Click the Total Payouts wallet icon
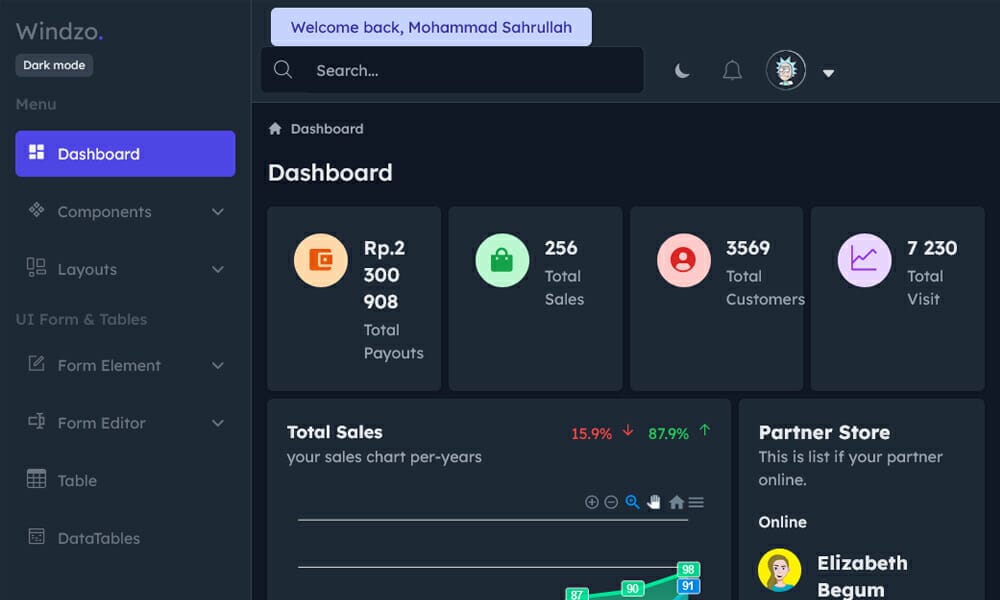The image size is (1000, 600). [x=320, y=260]
